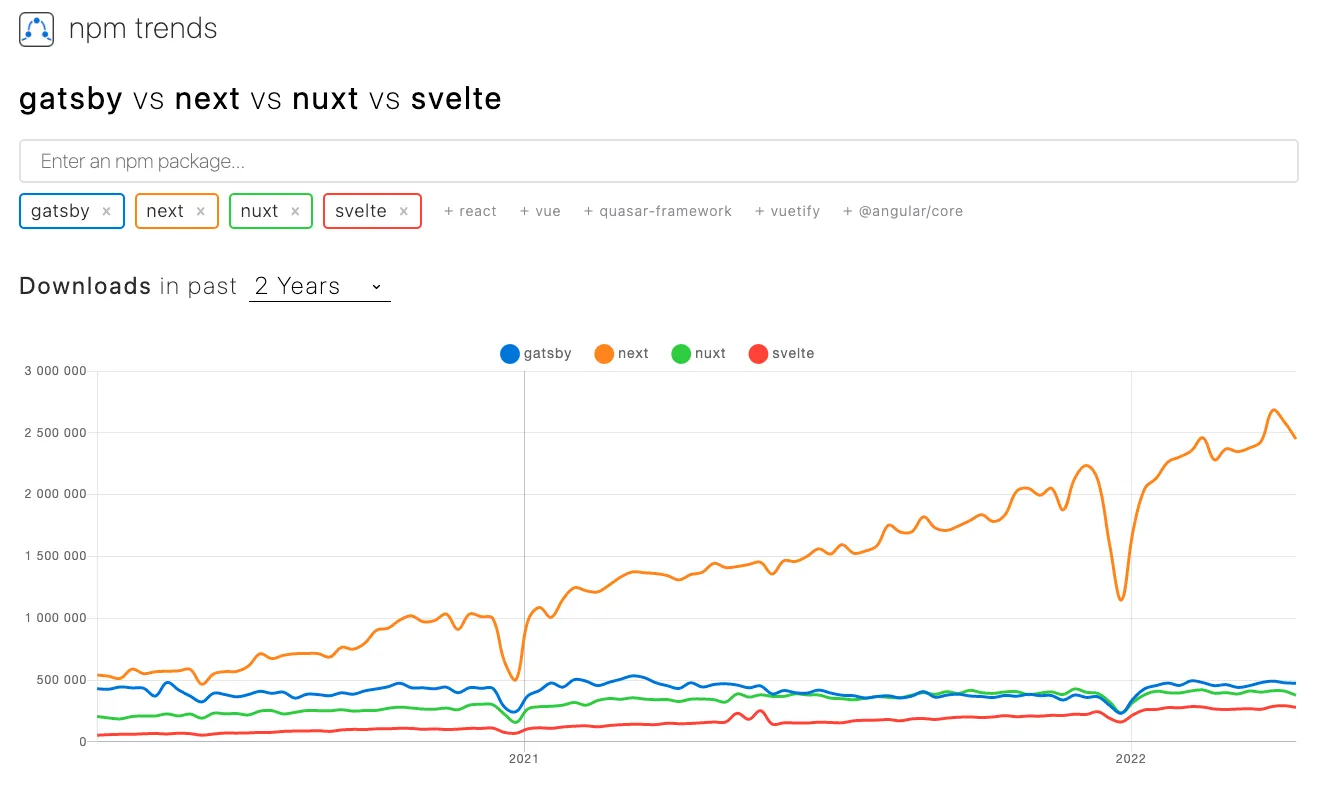Remove gatsby tag with its x icon

click(x=106, y=212)
